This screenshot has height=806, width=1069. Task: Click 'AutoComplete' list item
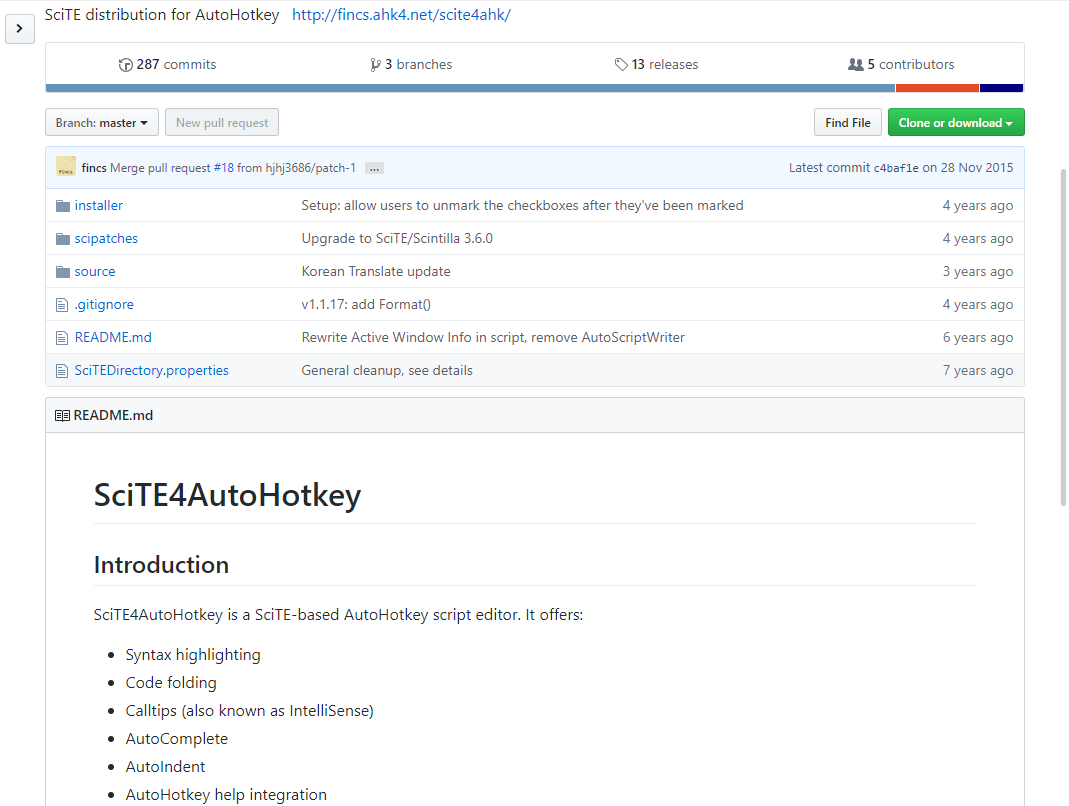(177, 738)
